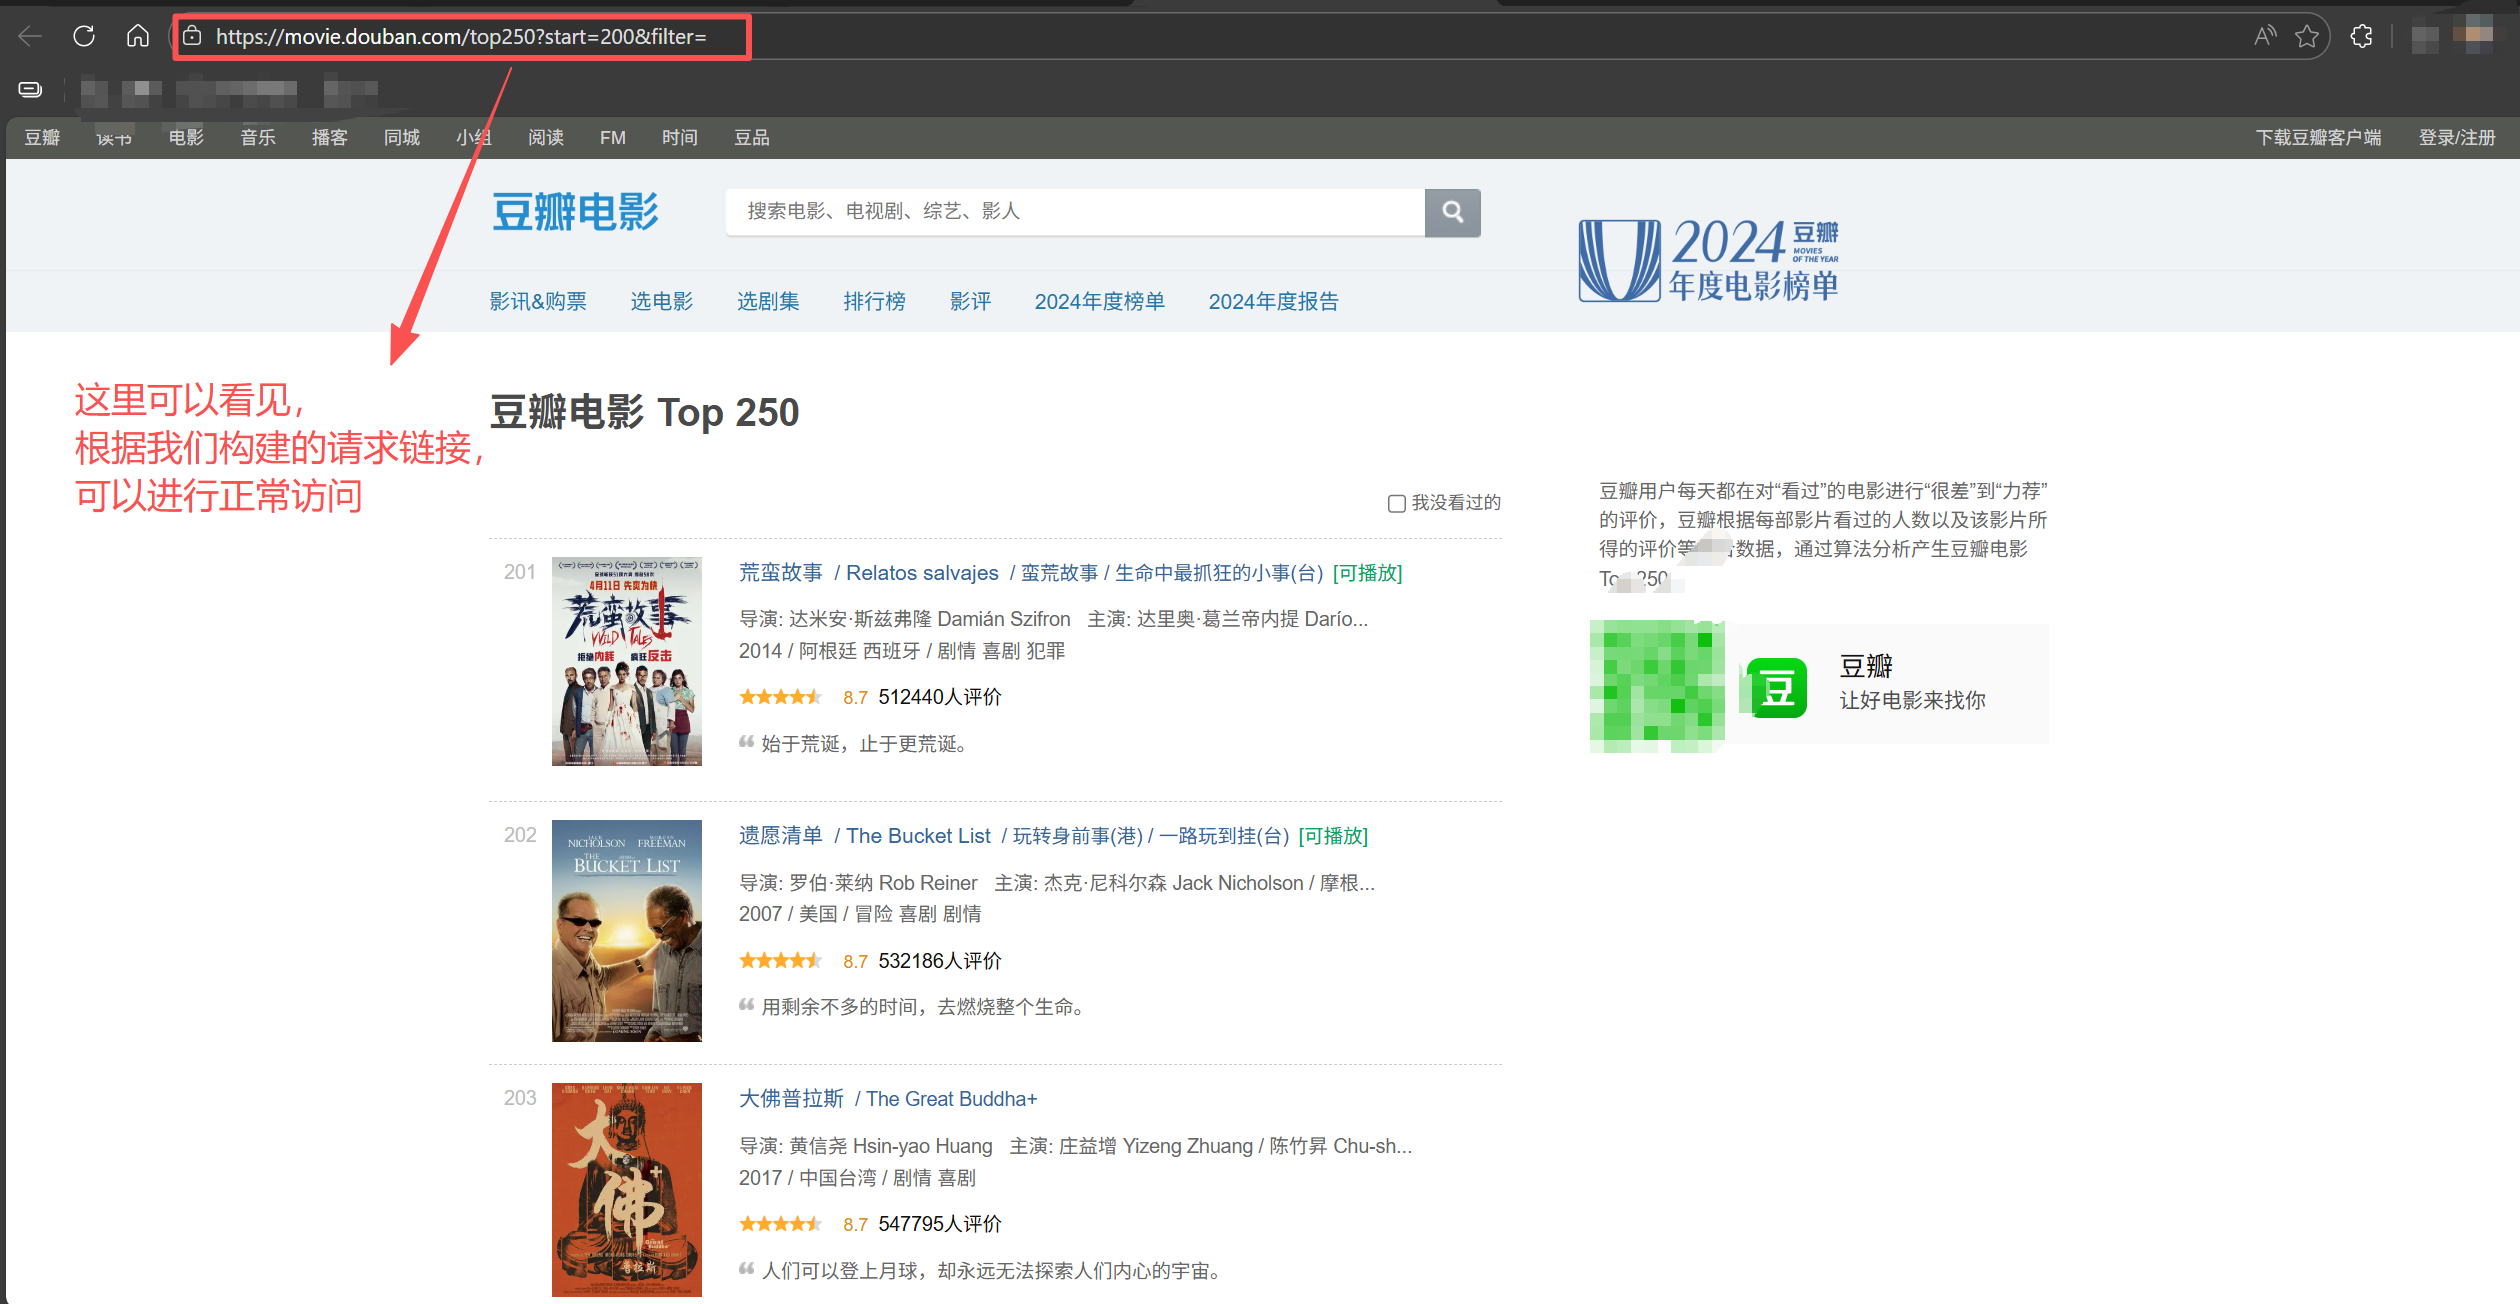Check the 我没看过的 checkbox
This screenshot has width=2520, height=1304.
(x=1397, y=503)
